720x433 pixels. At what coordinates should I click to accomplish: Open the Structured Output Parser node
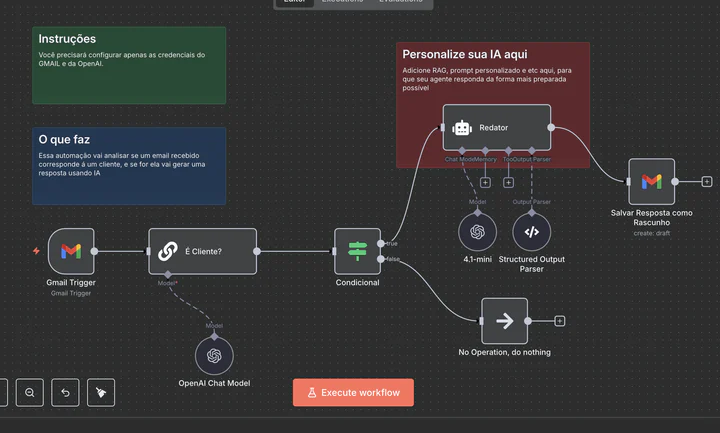pos(532,232)
